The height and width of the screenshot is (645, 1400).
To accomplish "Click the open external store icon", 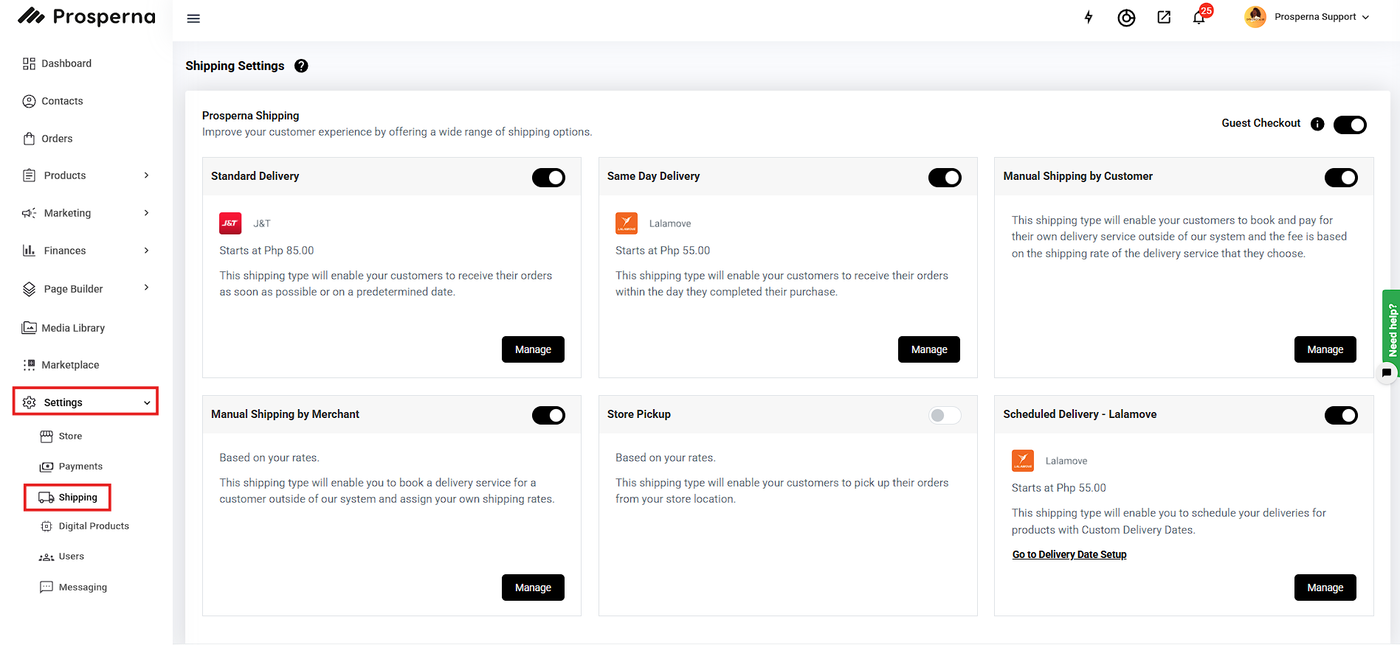I will [1164, 17].
